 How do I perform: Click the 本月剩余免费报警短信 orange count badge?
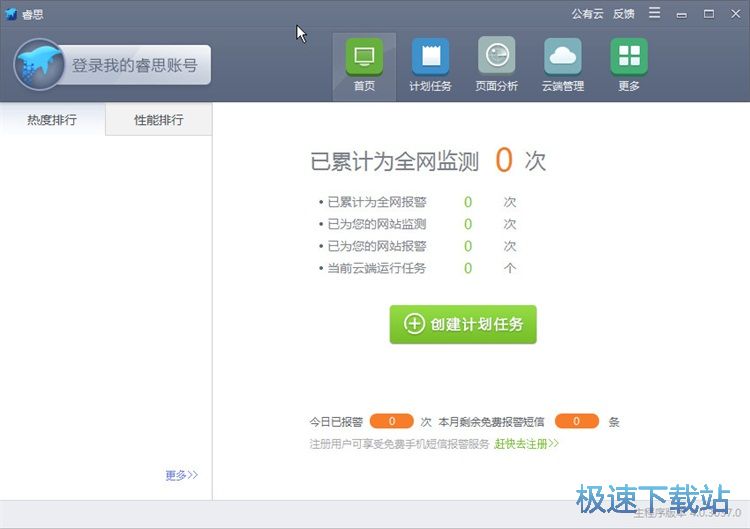click(x=576, y=421)
